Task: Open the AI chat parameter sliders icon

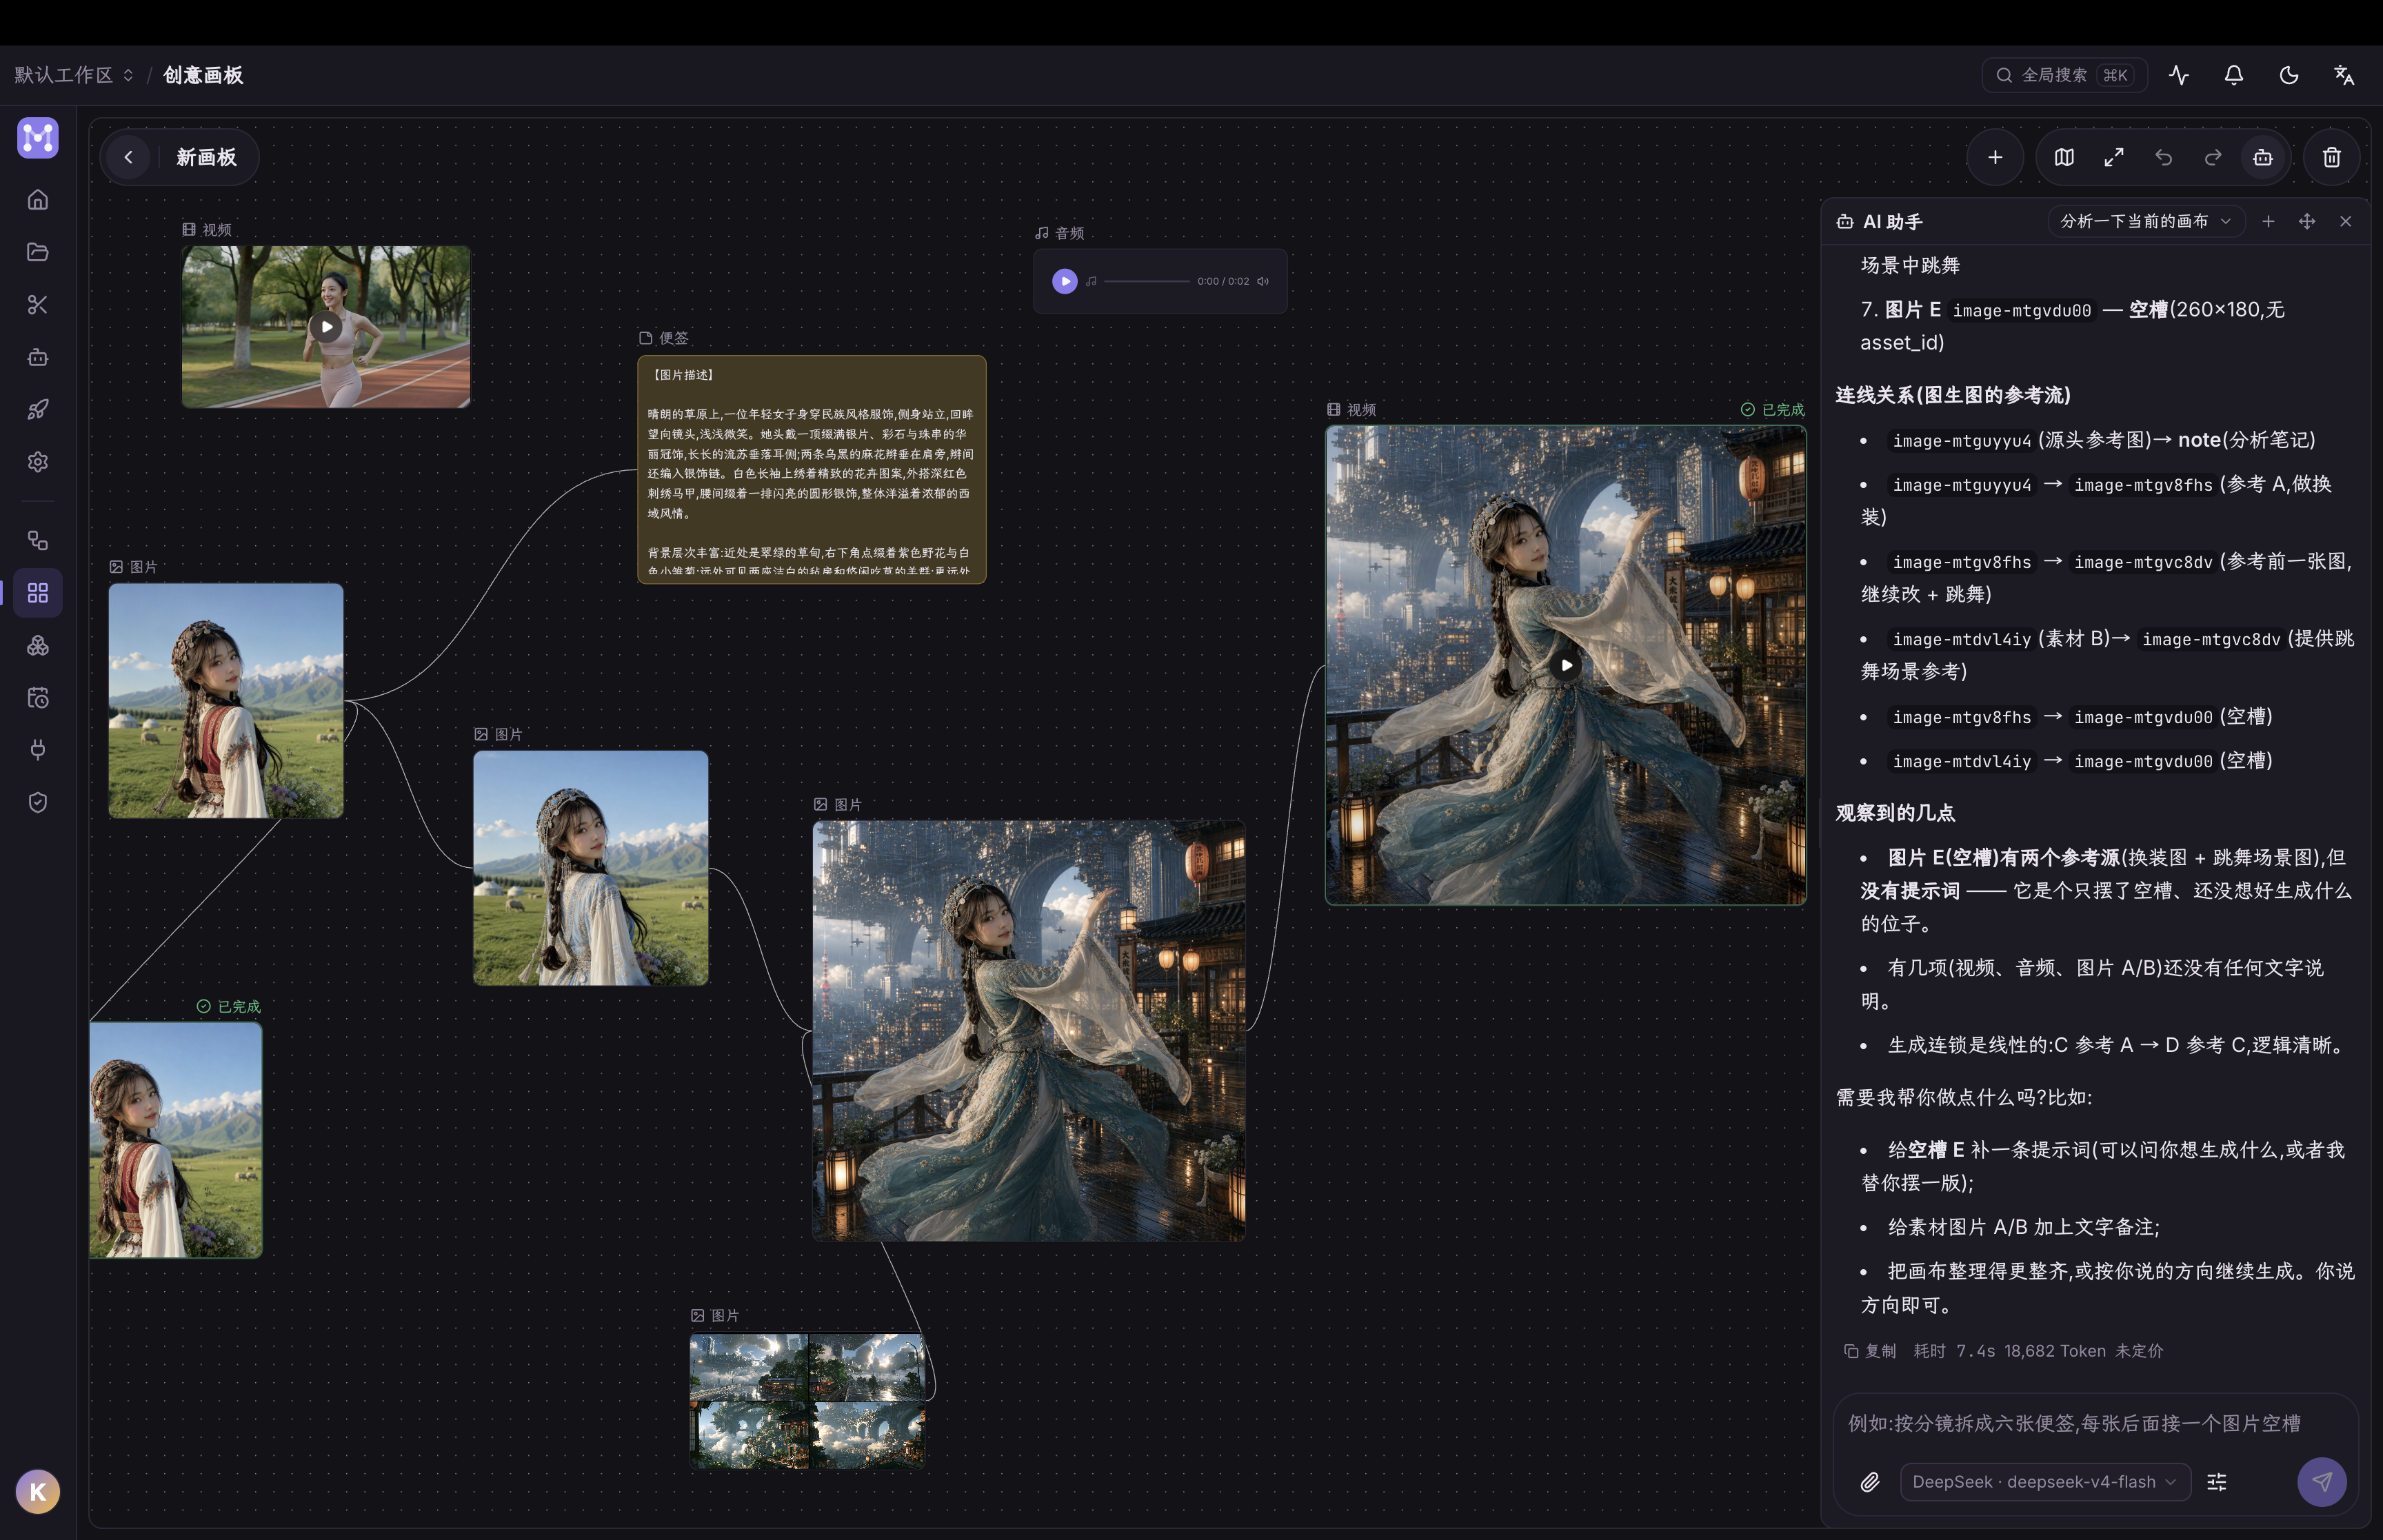Action: coord(2217,1482)
